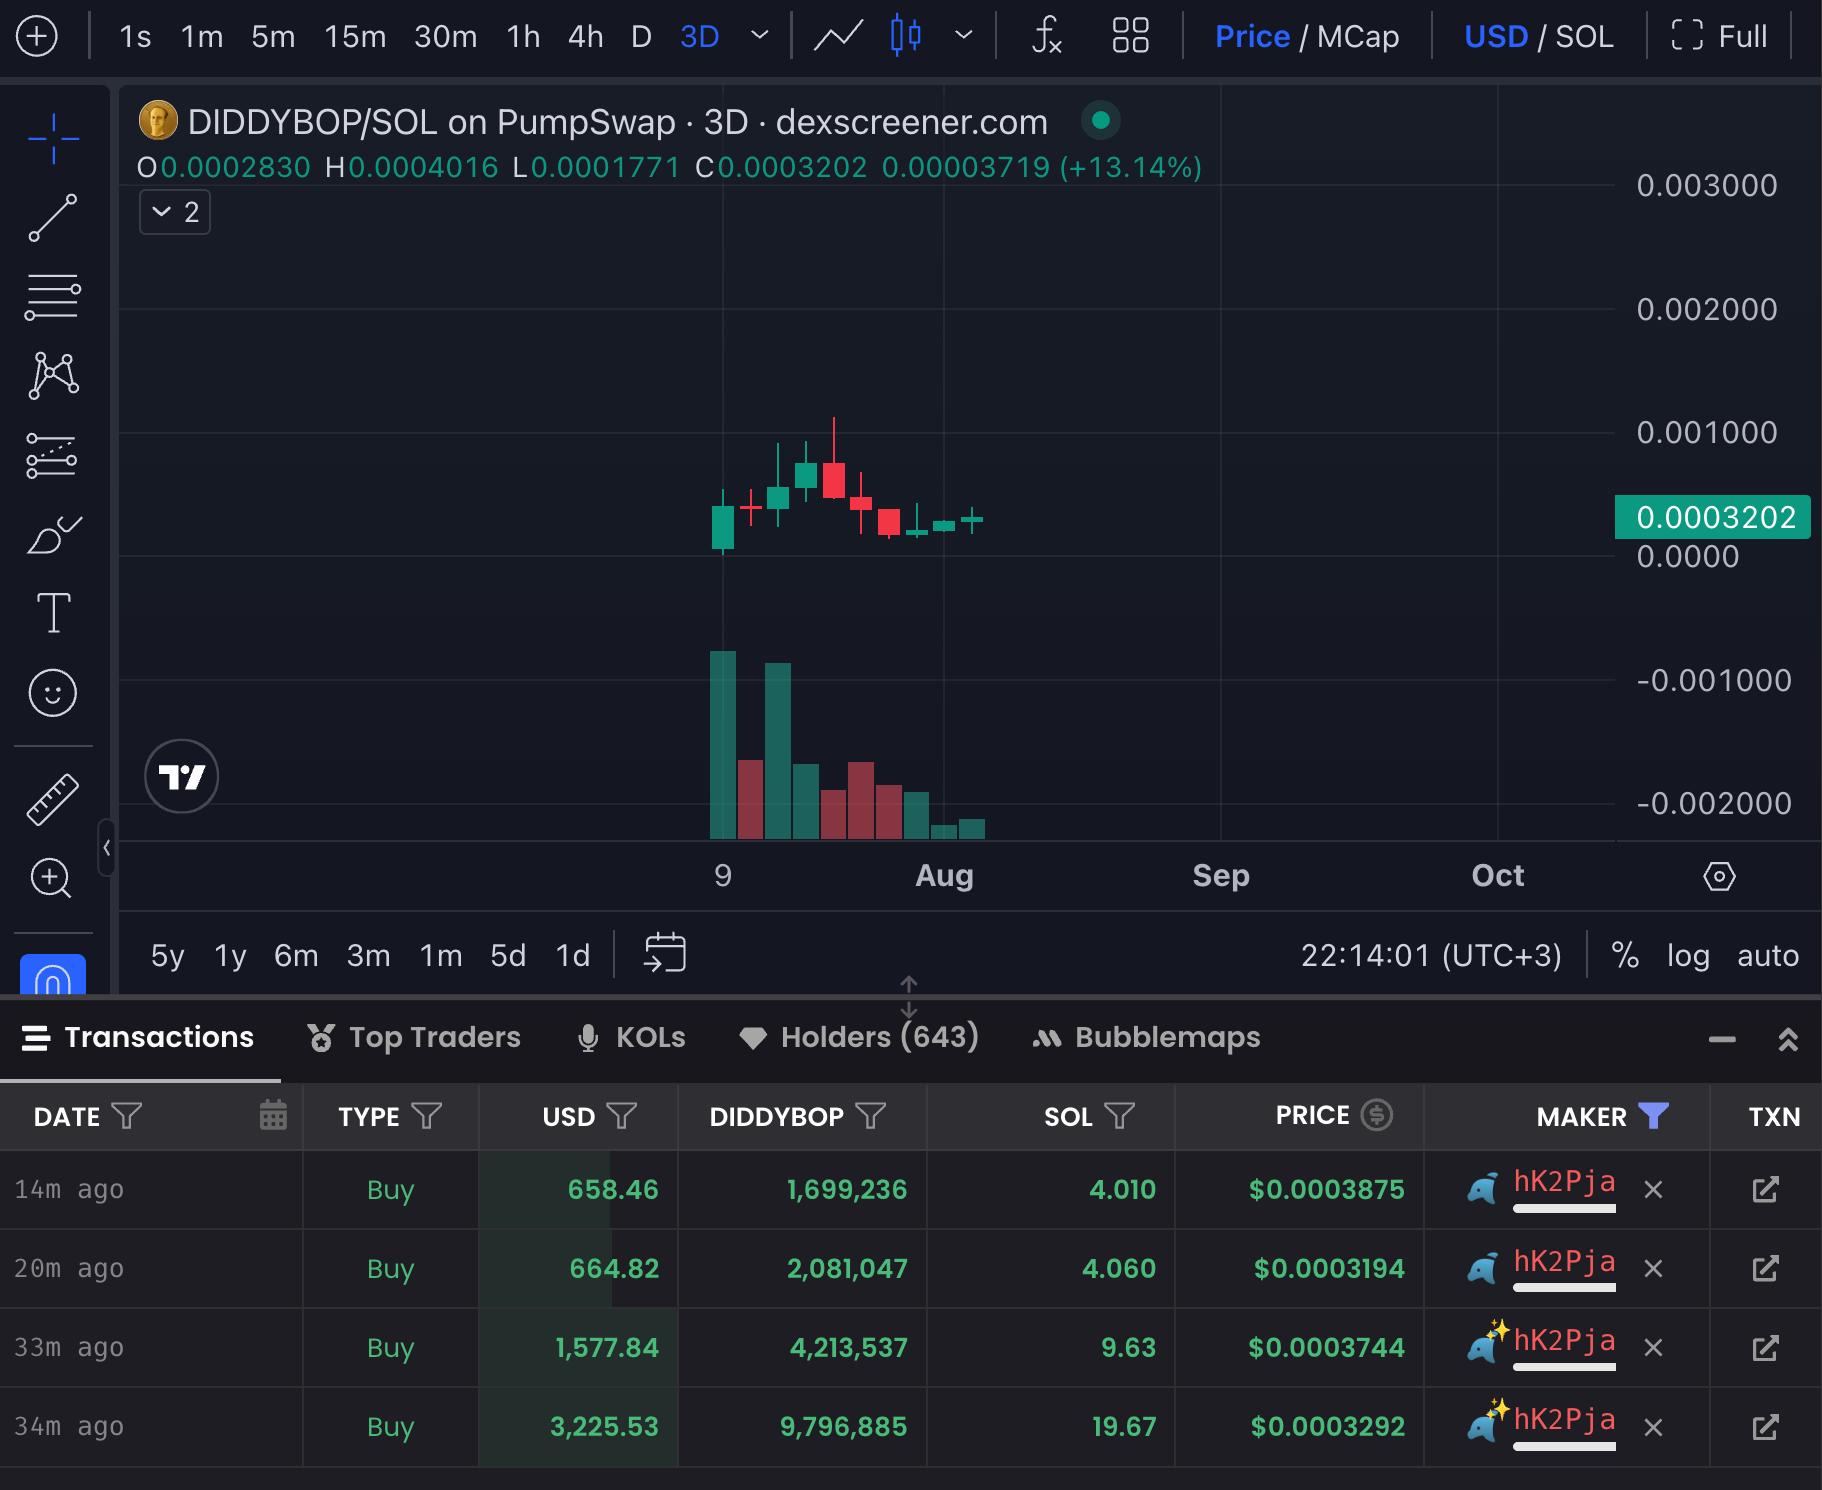This screenshot has height=1490, width=1822.
Task: Switch to the line chart style
Action: pyautogui.click(x=838, y=37)
